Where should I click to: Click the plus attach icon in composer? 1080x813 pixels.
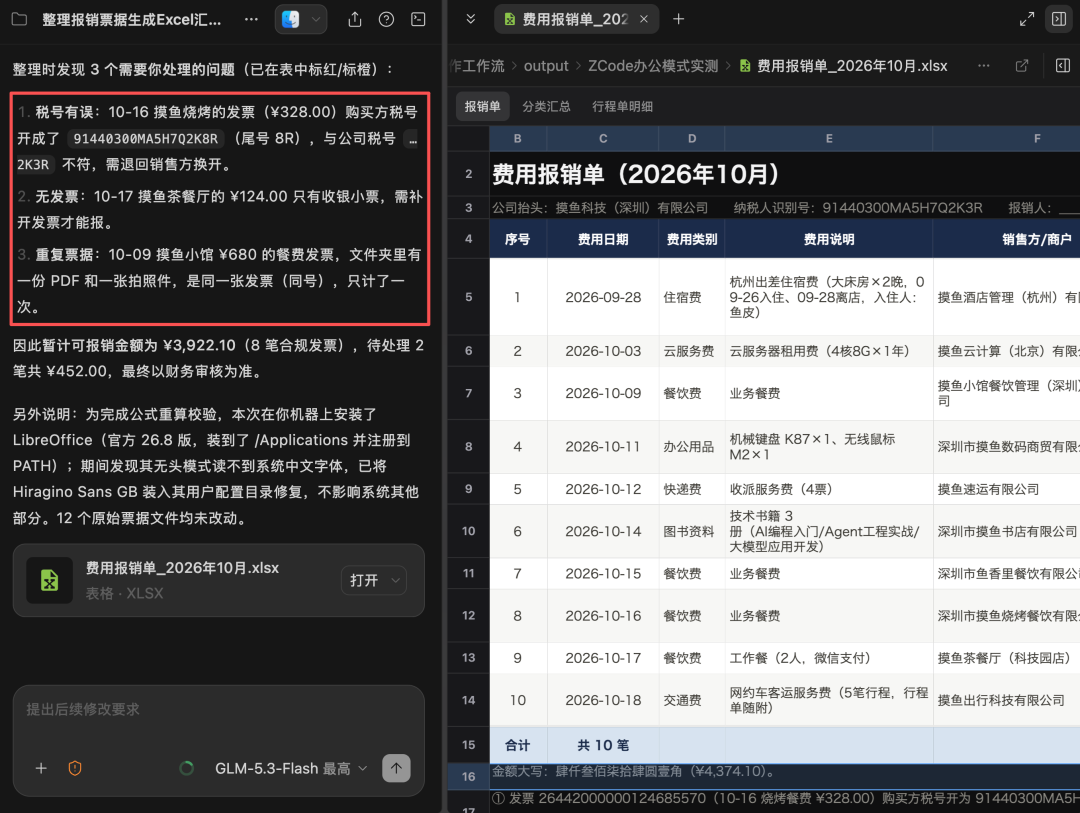pos(41,768)
